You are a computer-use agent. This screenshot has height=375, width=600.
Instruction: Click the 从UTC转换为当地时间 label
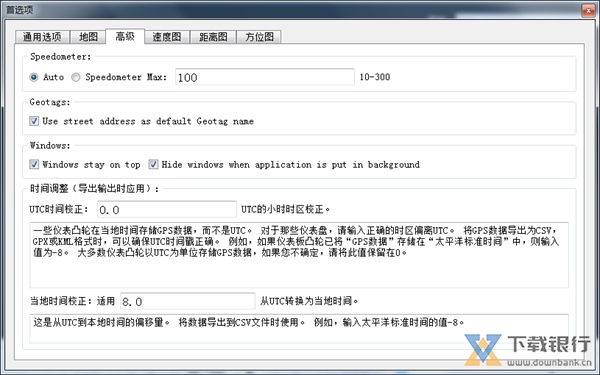(309, 301)
